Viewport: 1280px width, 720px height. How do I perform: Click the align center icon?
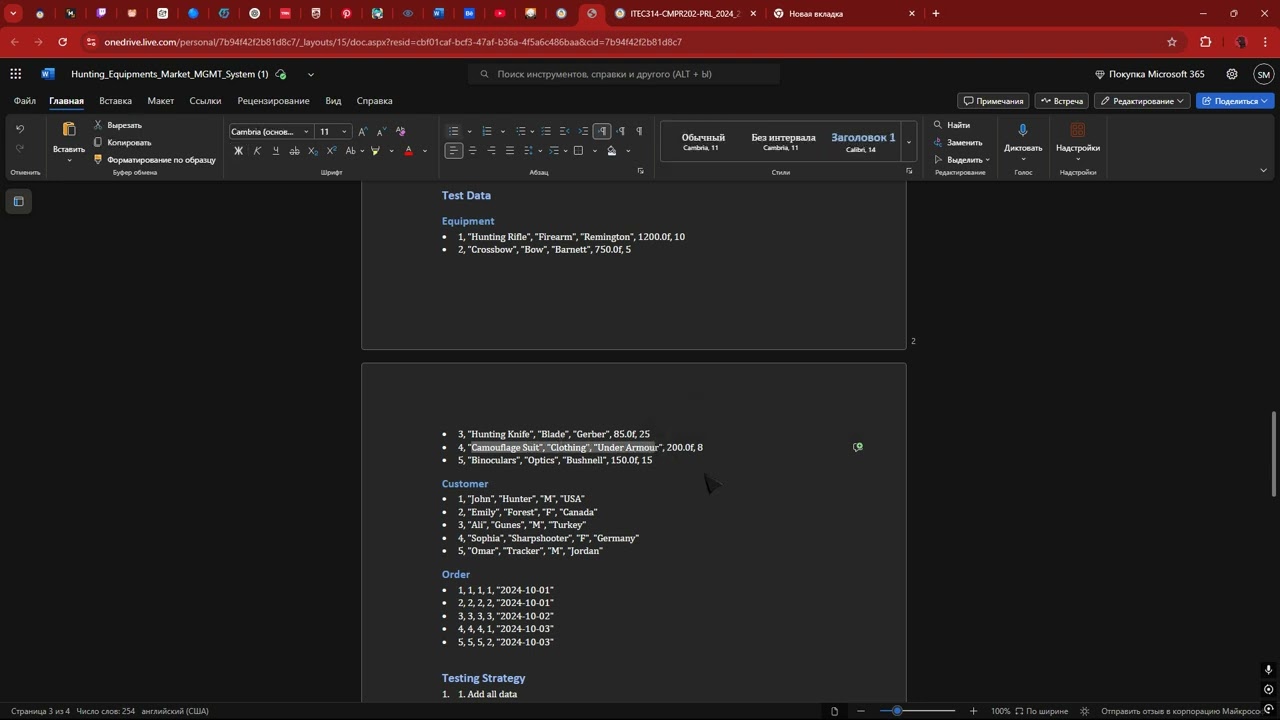tap(472, 151)
